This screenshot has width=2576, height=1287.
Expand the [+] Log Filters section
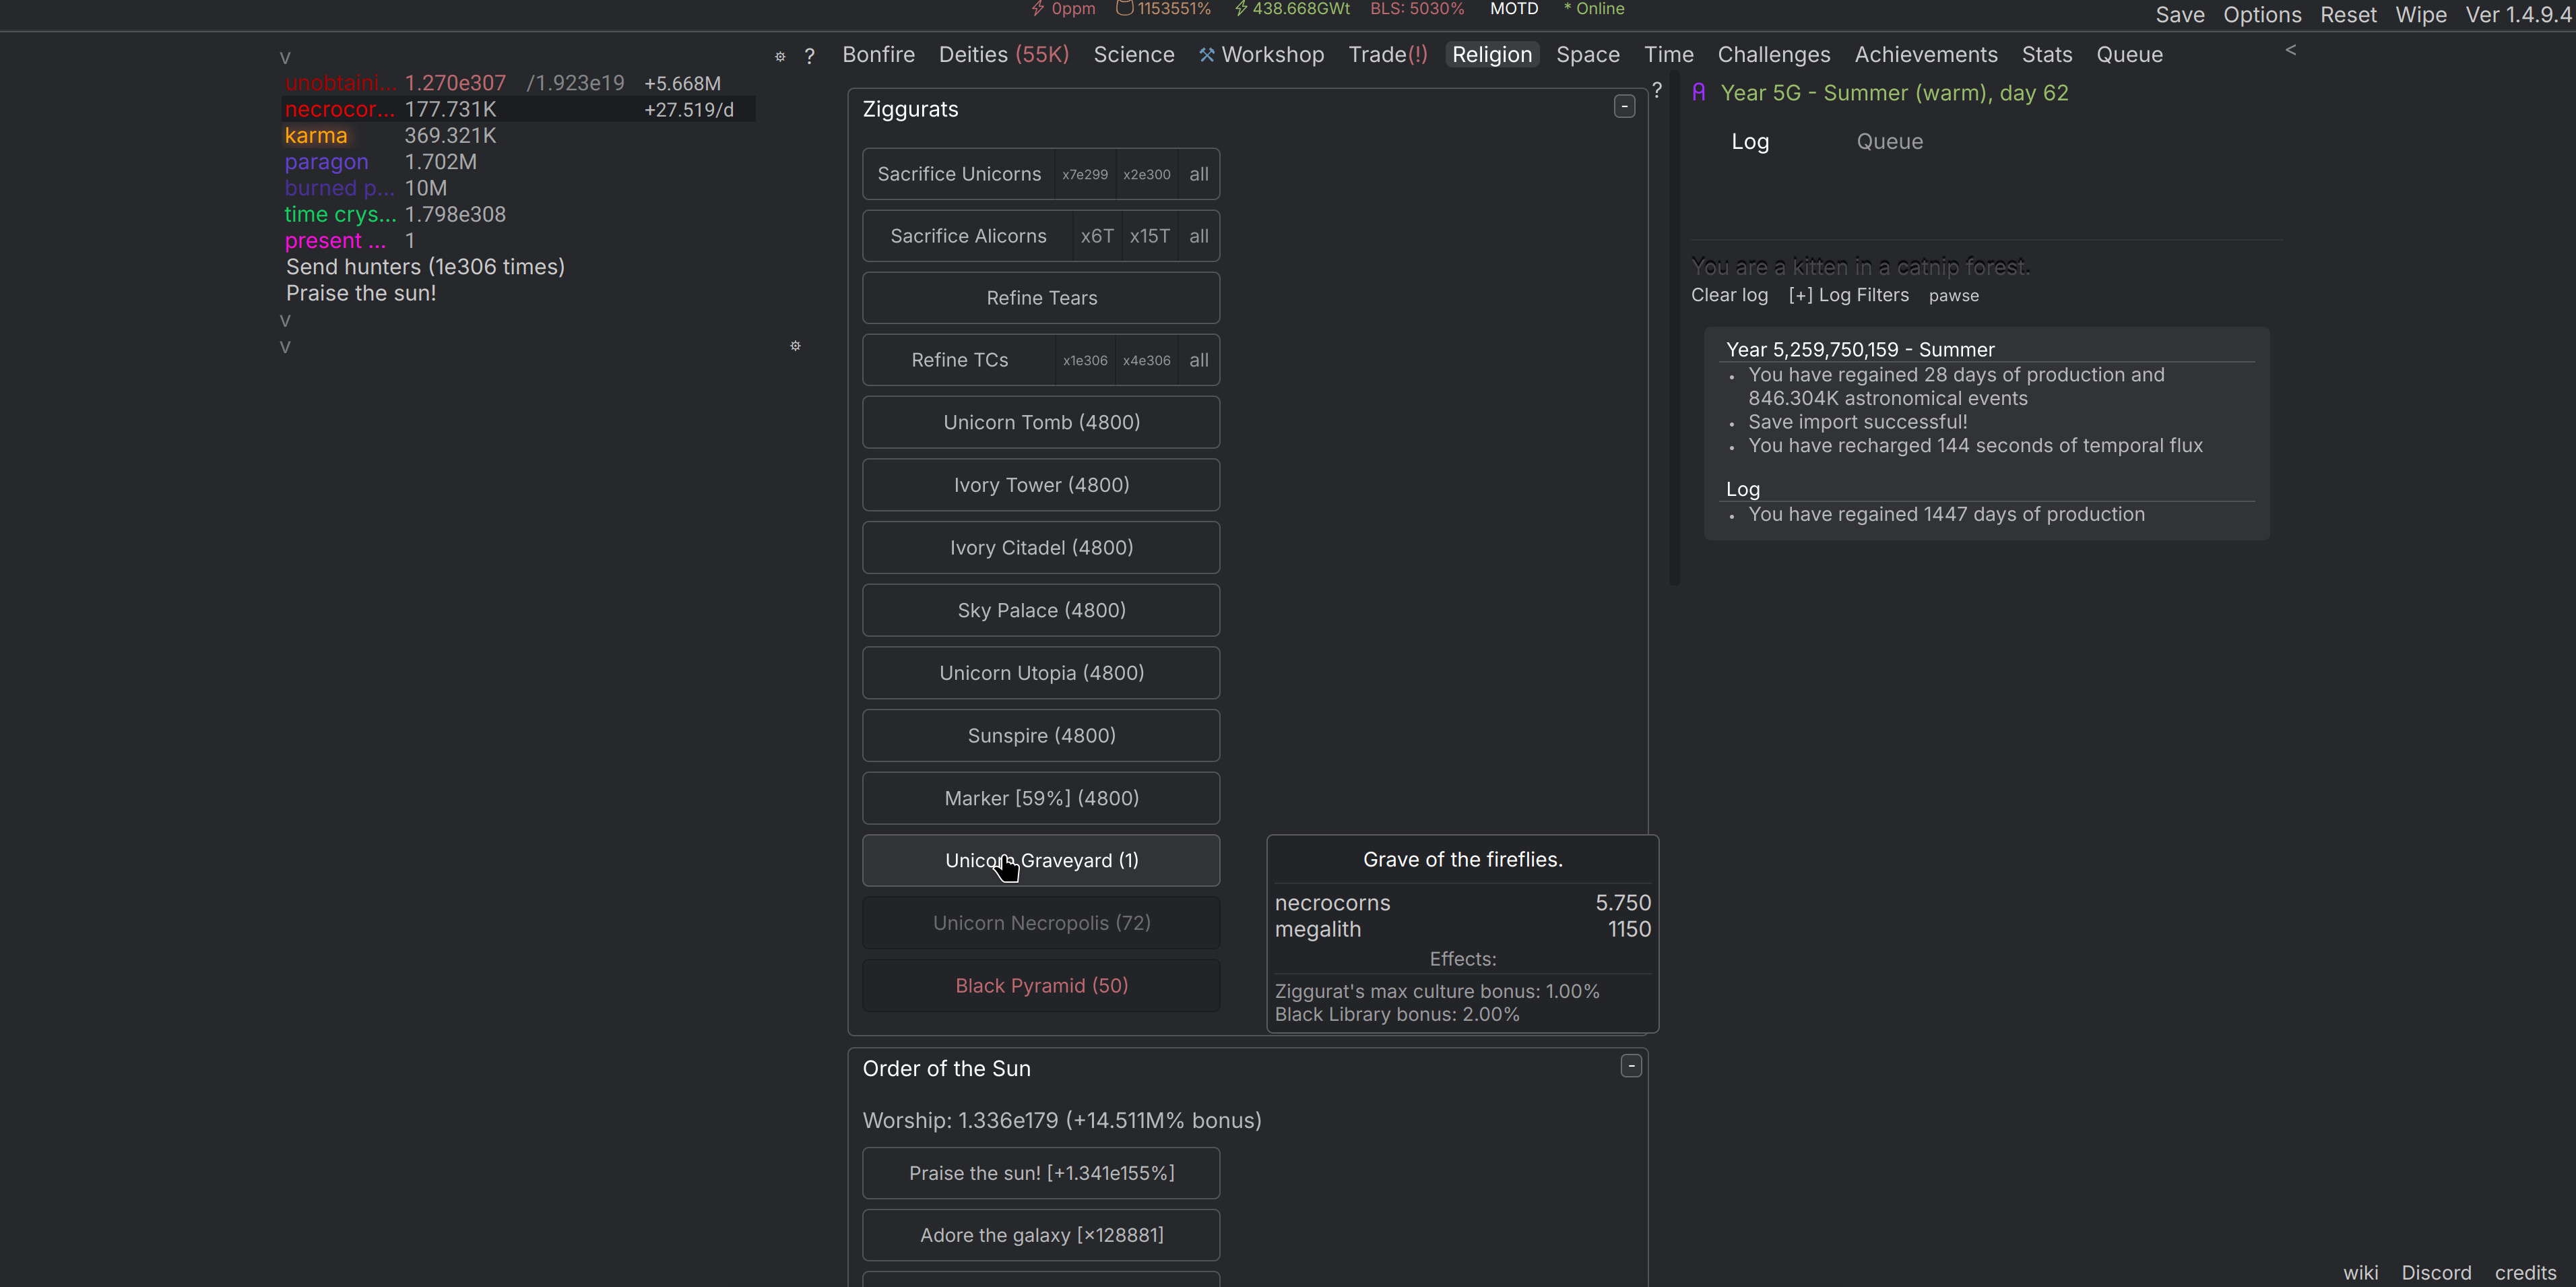pos(1848,295)
